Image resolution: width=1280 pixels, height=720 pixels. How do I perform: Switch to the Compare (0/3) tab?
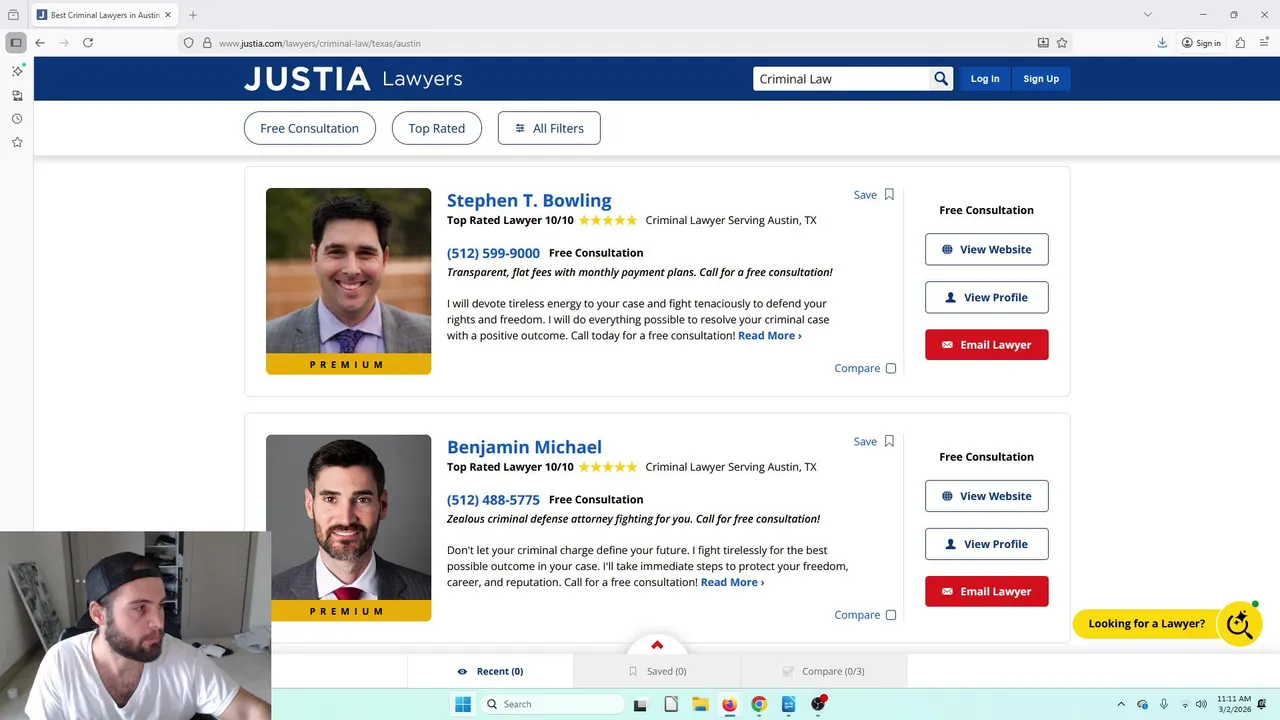[x=824, y=671]
